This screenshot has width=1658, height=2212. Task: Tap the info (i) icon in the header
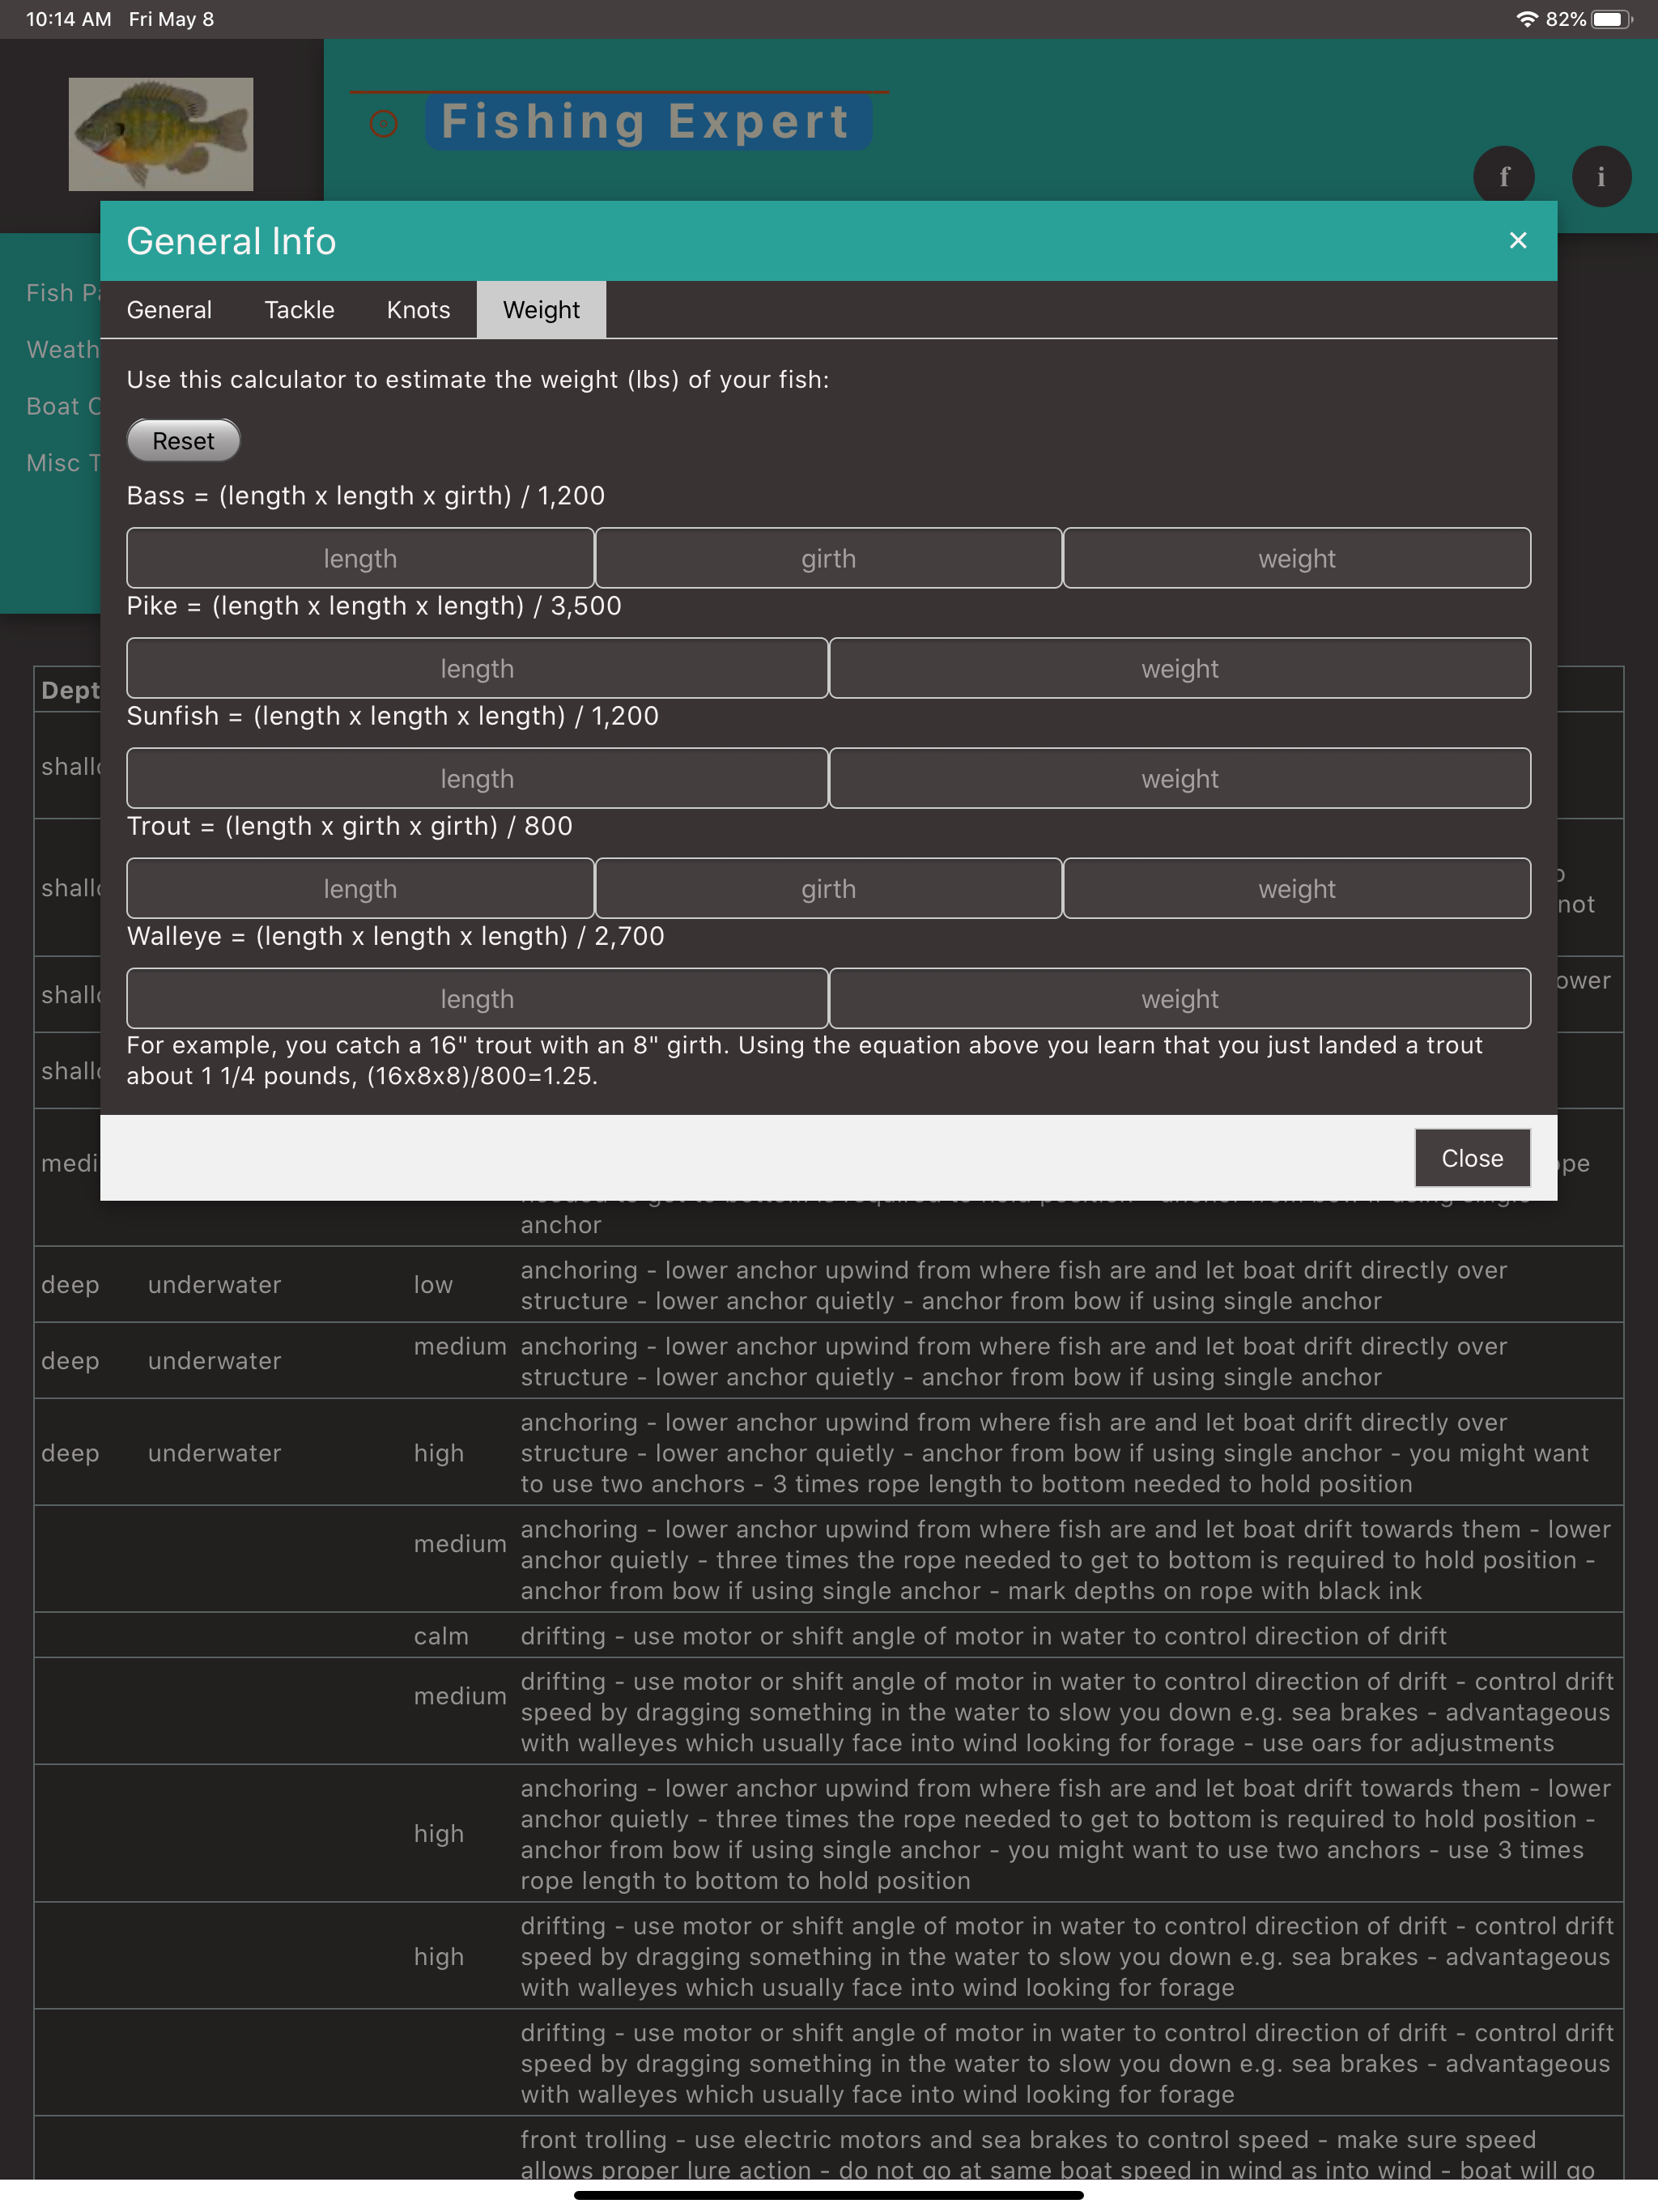coord(1601,176)
